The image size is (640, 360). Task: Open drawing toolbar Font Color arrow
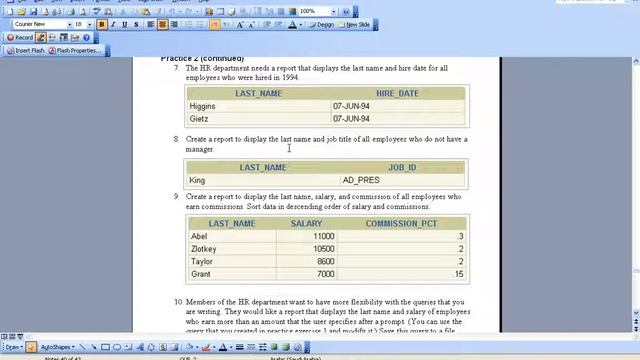(x=231, y=347)
